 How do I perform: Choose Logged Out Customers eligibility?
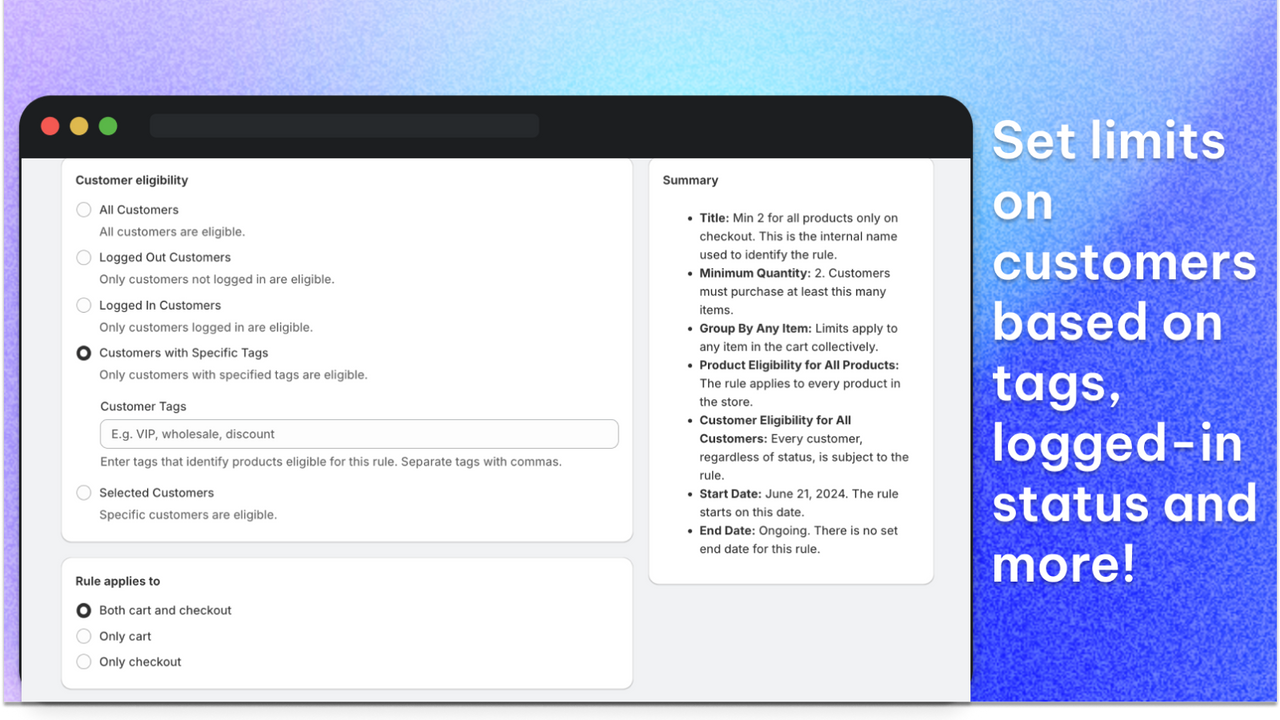83,257
